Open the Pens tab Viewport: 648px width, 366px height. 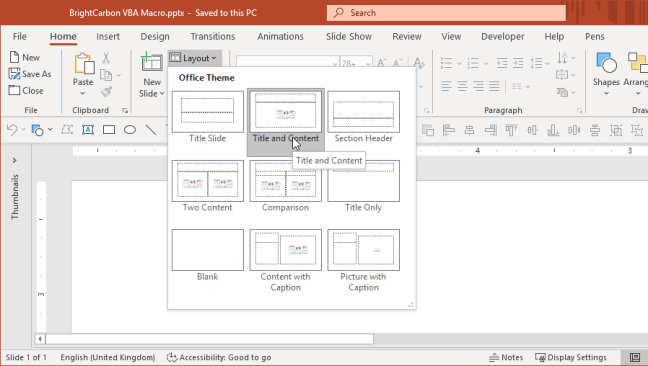pos(595,36)
